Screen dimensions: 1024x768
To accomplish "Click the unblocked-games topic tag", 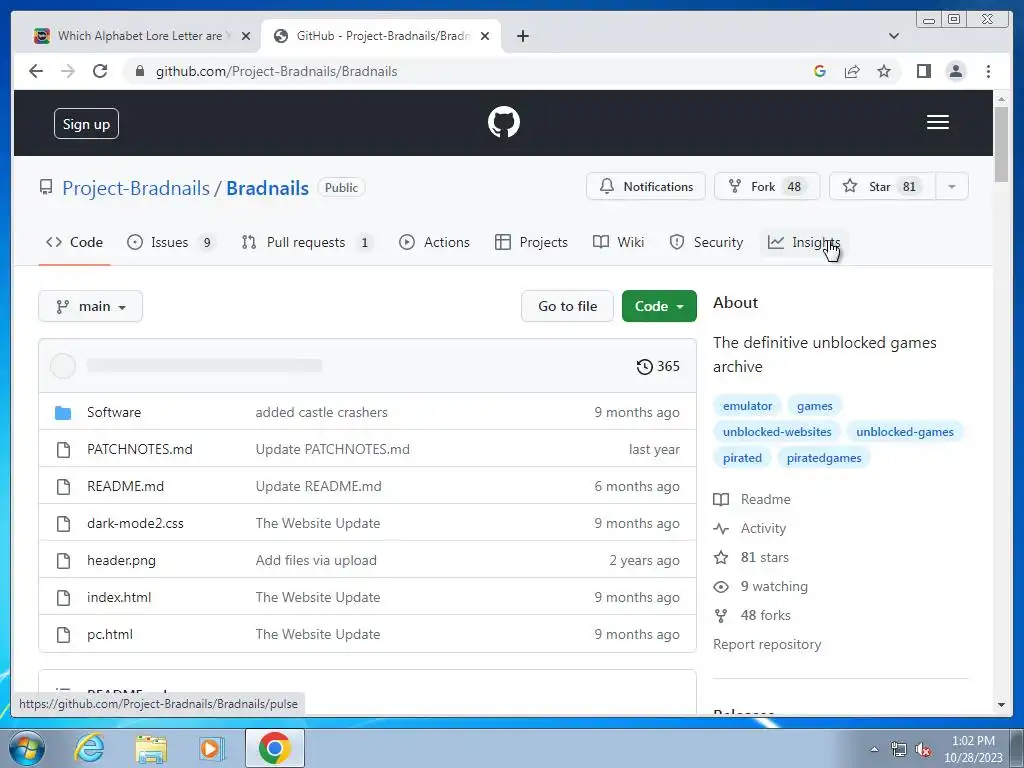I will pyautogui.click(x=904, y=432).
